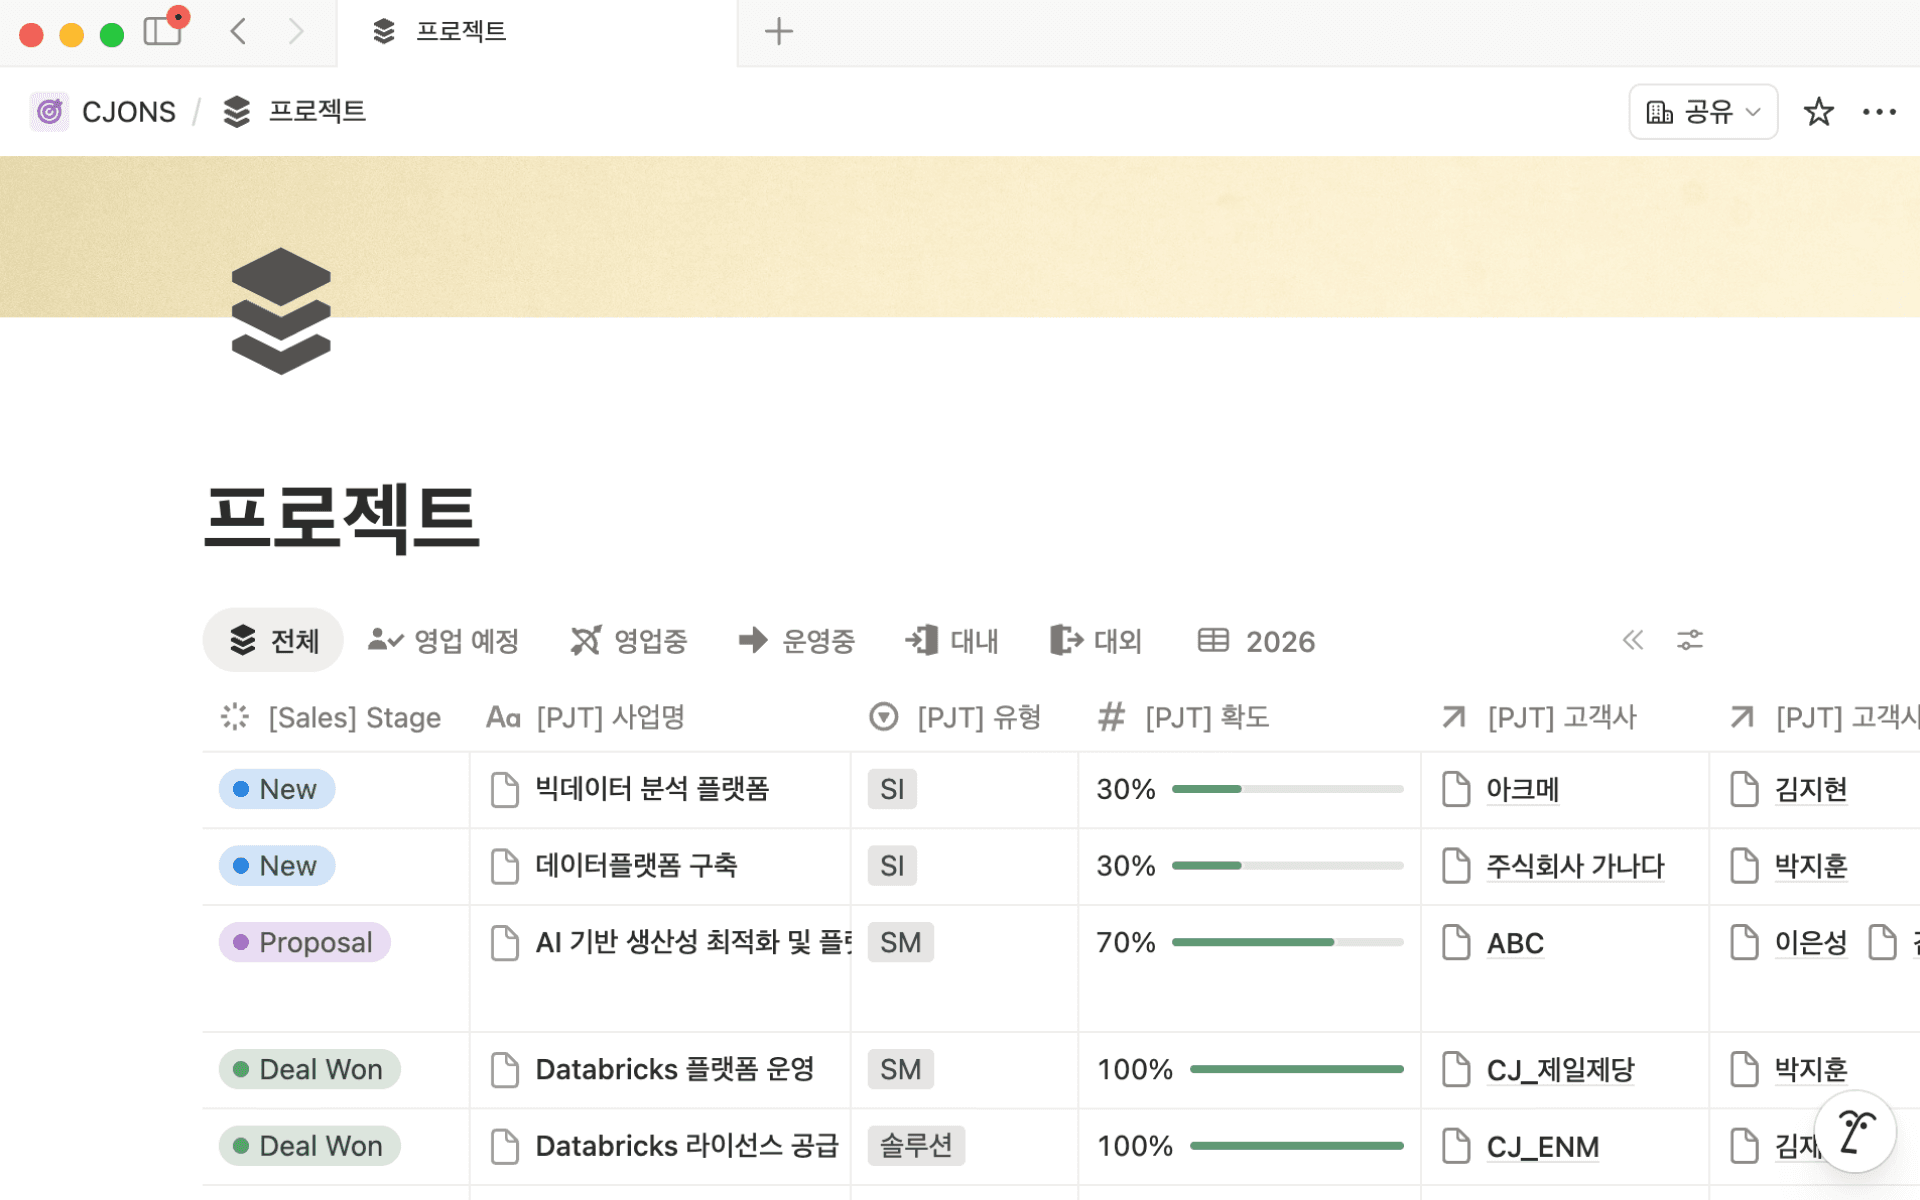The height and width of the screenshot is (1200, 1920).
Task: Toggle the sidebar open with the panel icon
Action: click(x=161, y=31)
